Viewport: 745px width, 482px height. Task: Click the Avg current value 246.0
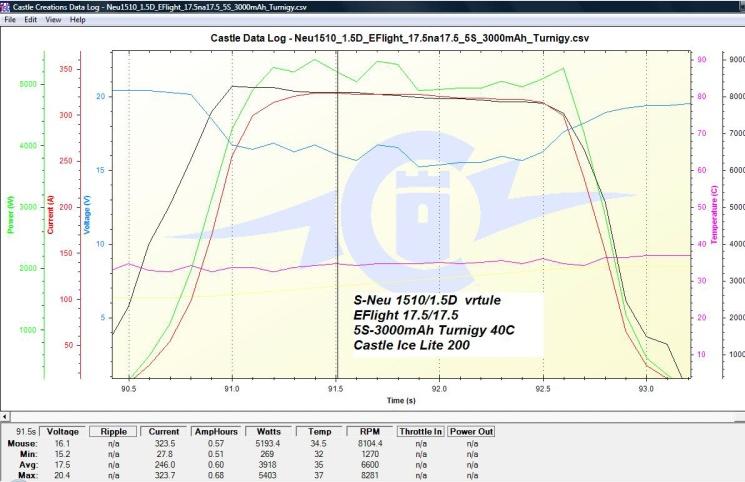click(165, 465)
